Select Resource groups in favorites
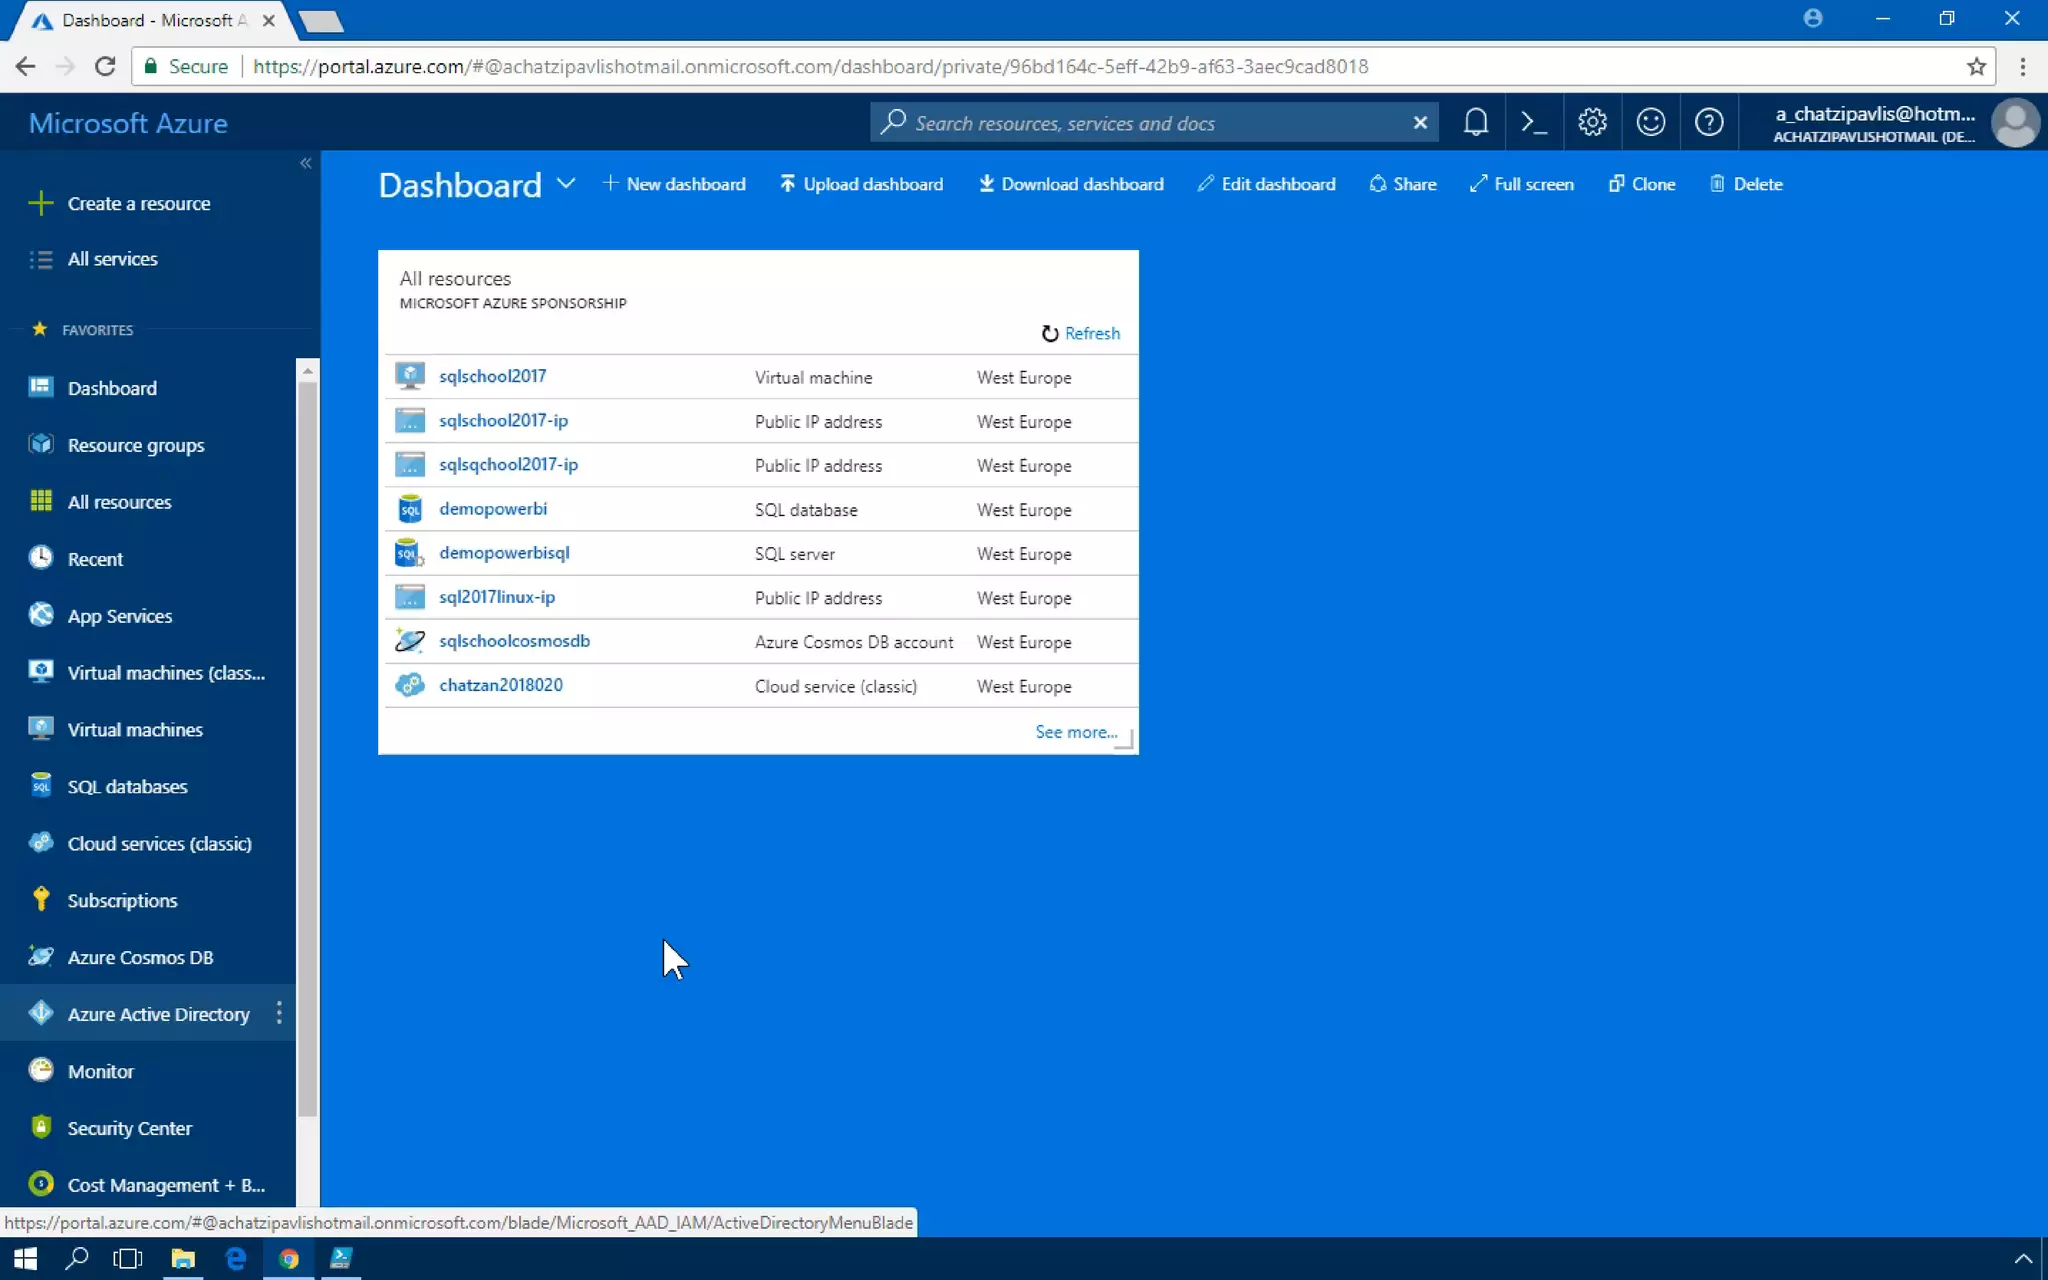The image size is (2048, 1280). pos(135,445)
